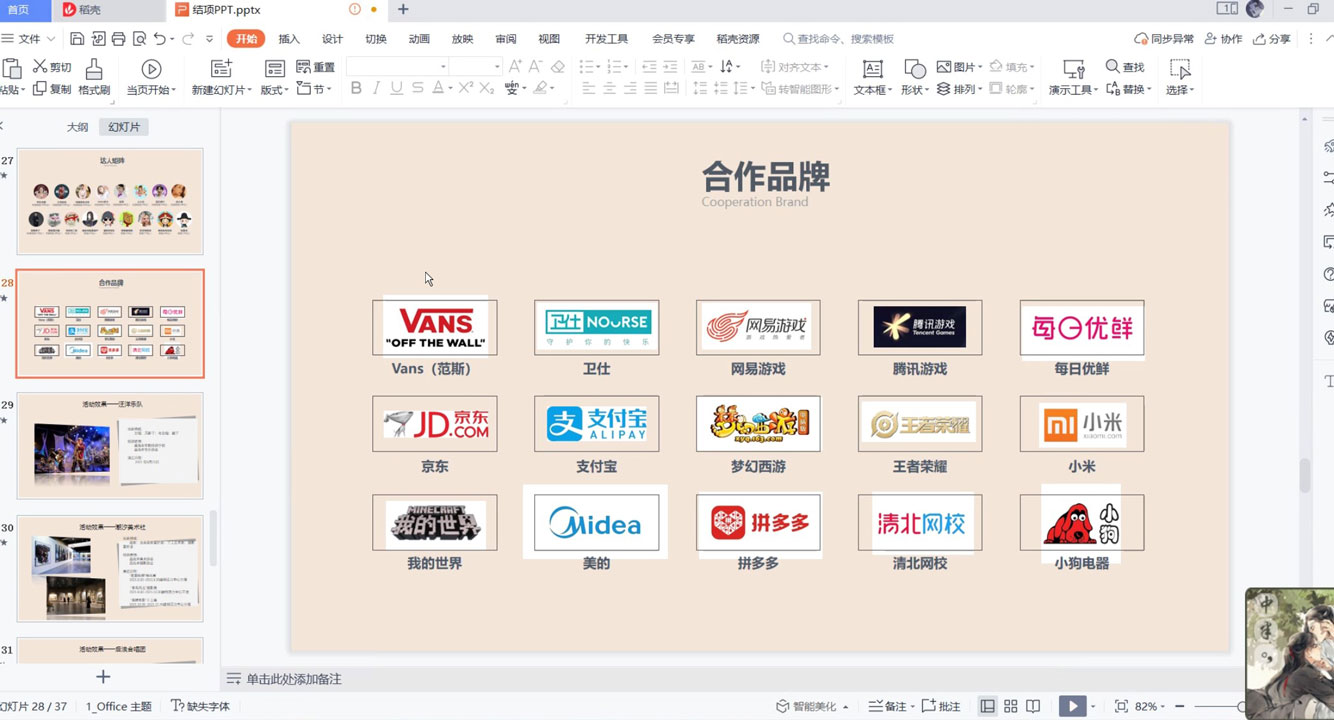
Task: Switch to the 大纲 outline tab
Action: point(77,127)
